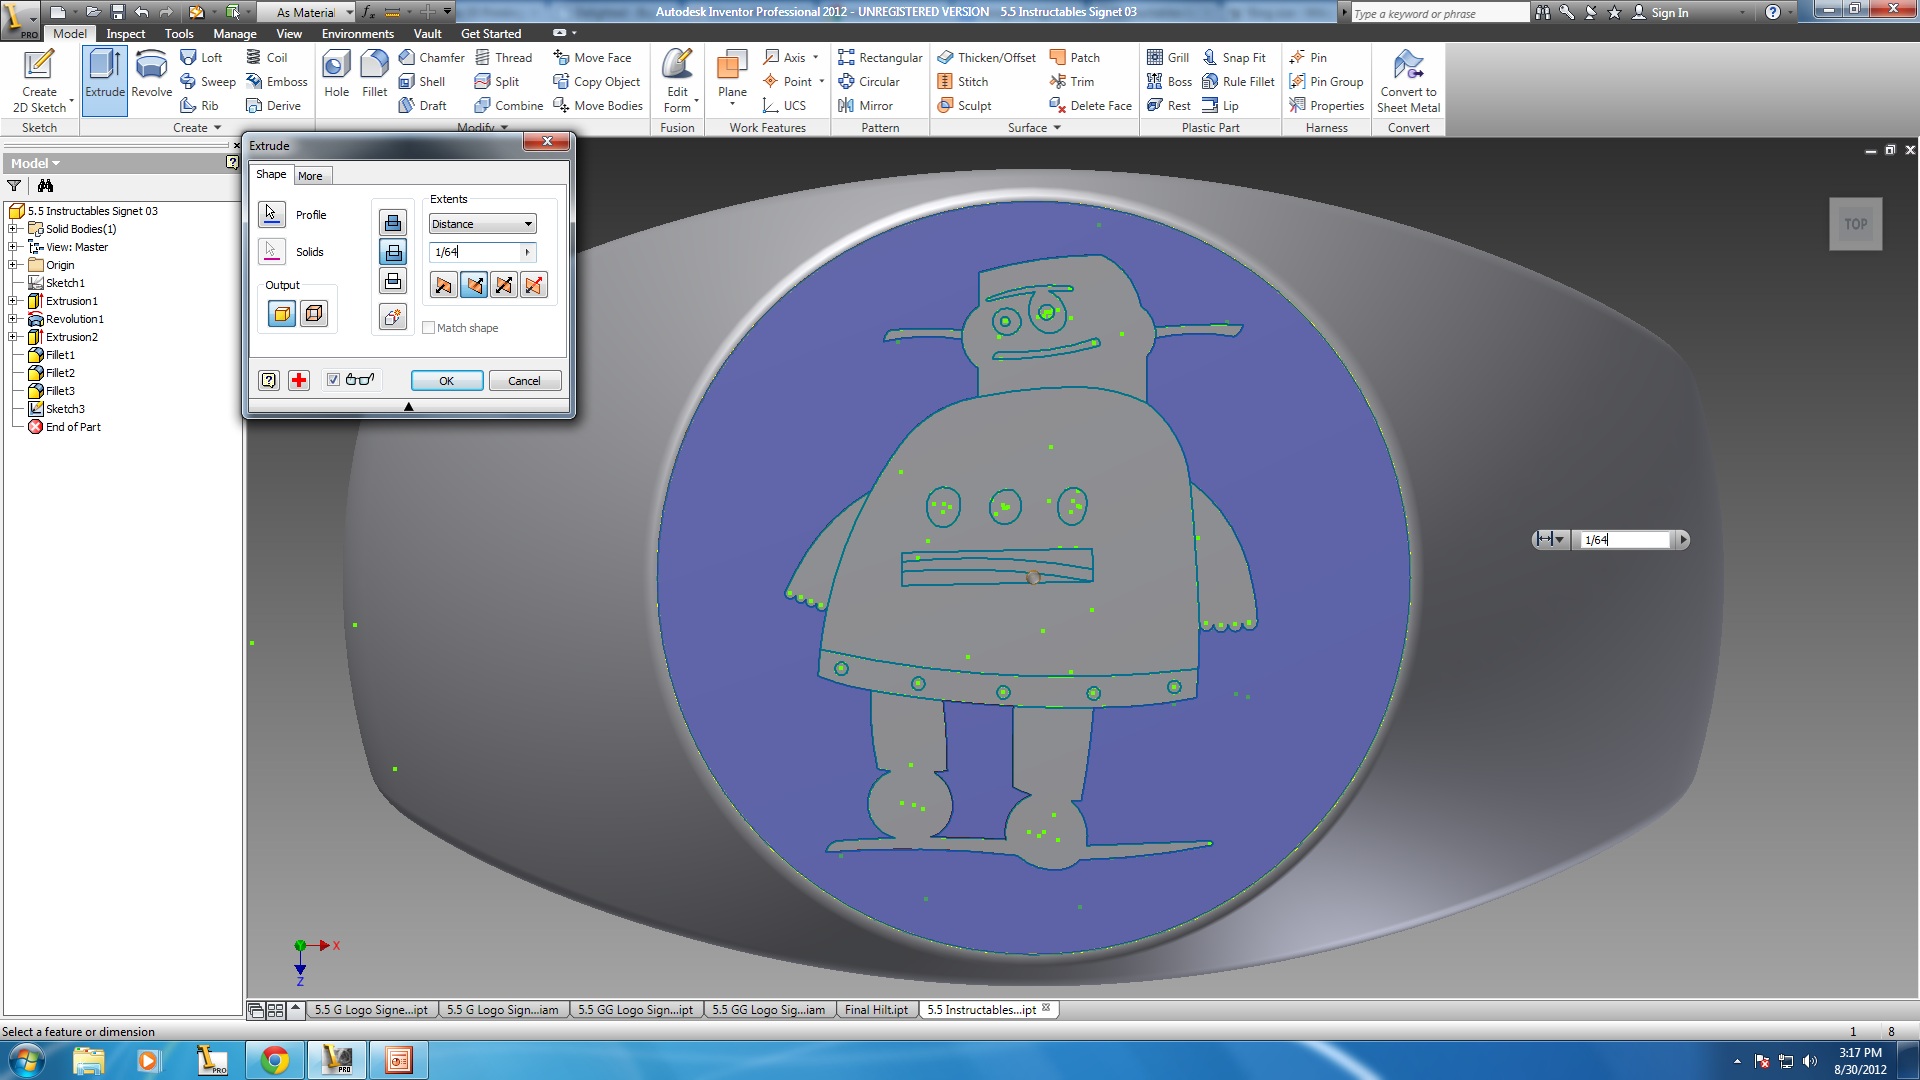Open the distance value flyout arrow
Viewport: 1920px width, 1080px height.
click(528, 252)
